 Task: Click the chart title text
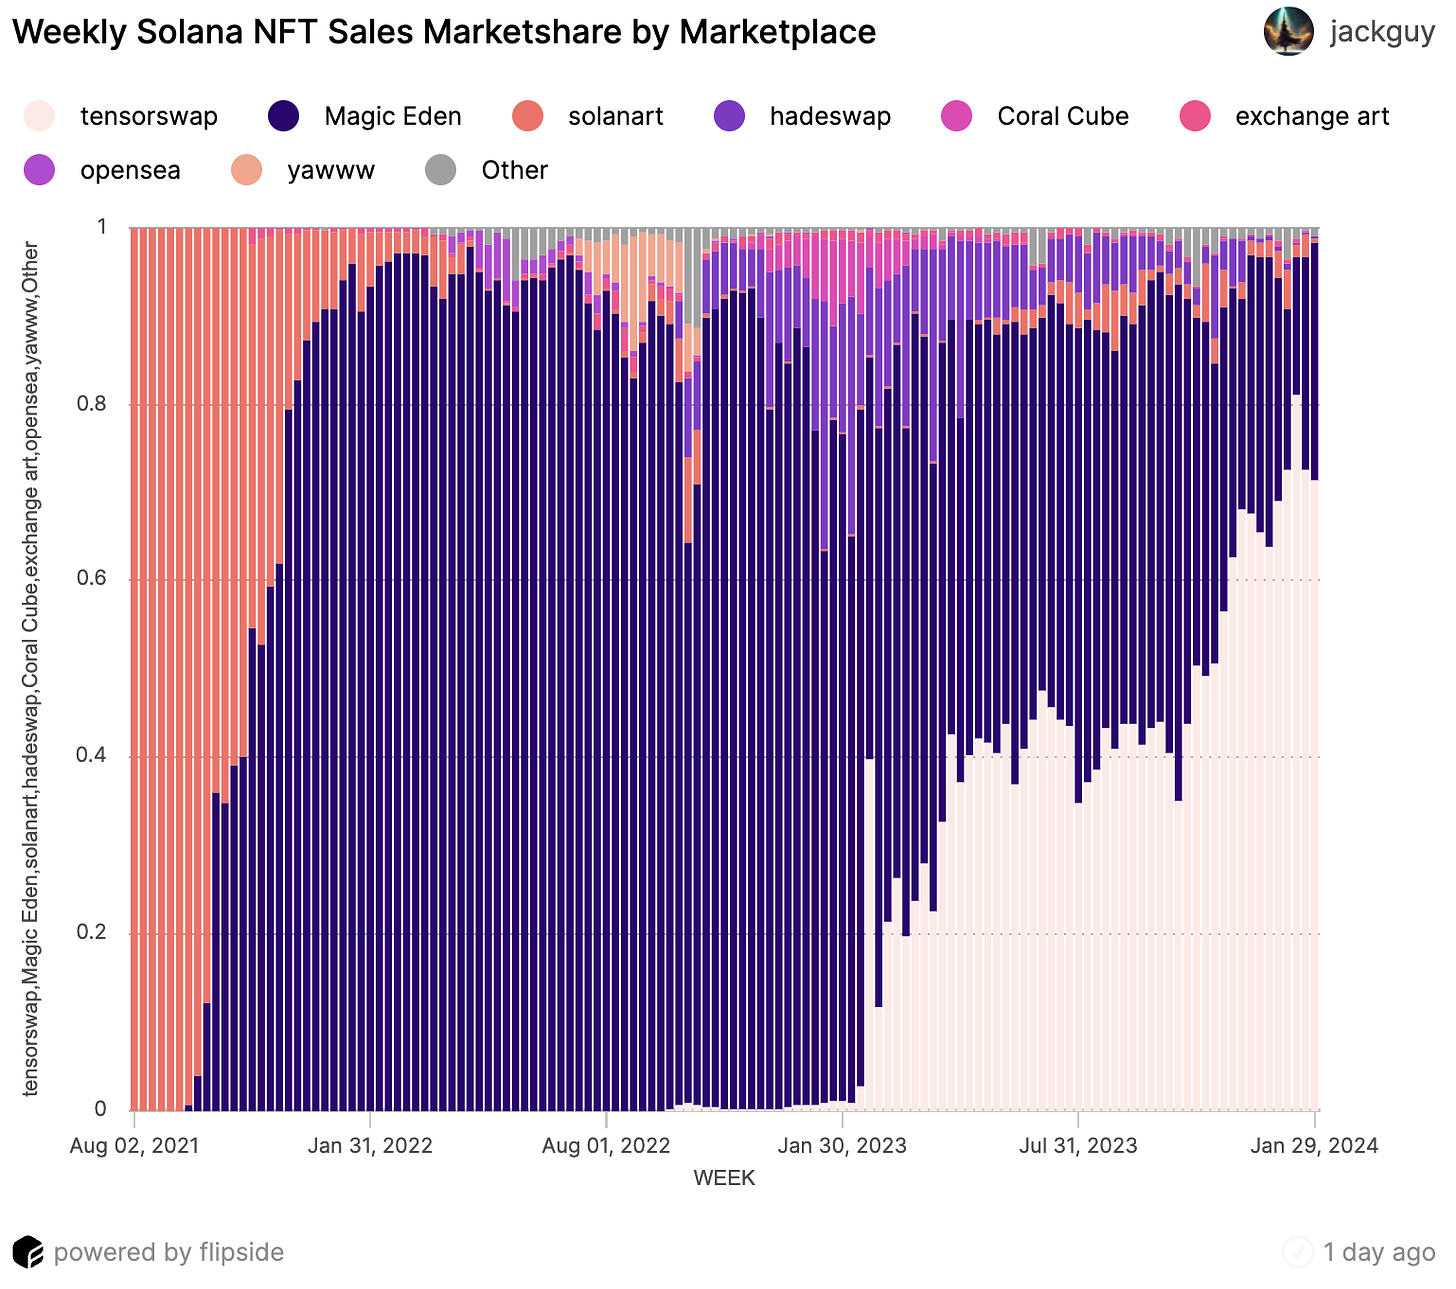(x=444, y=32)
